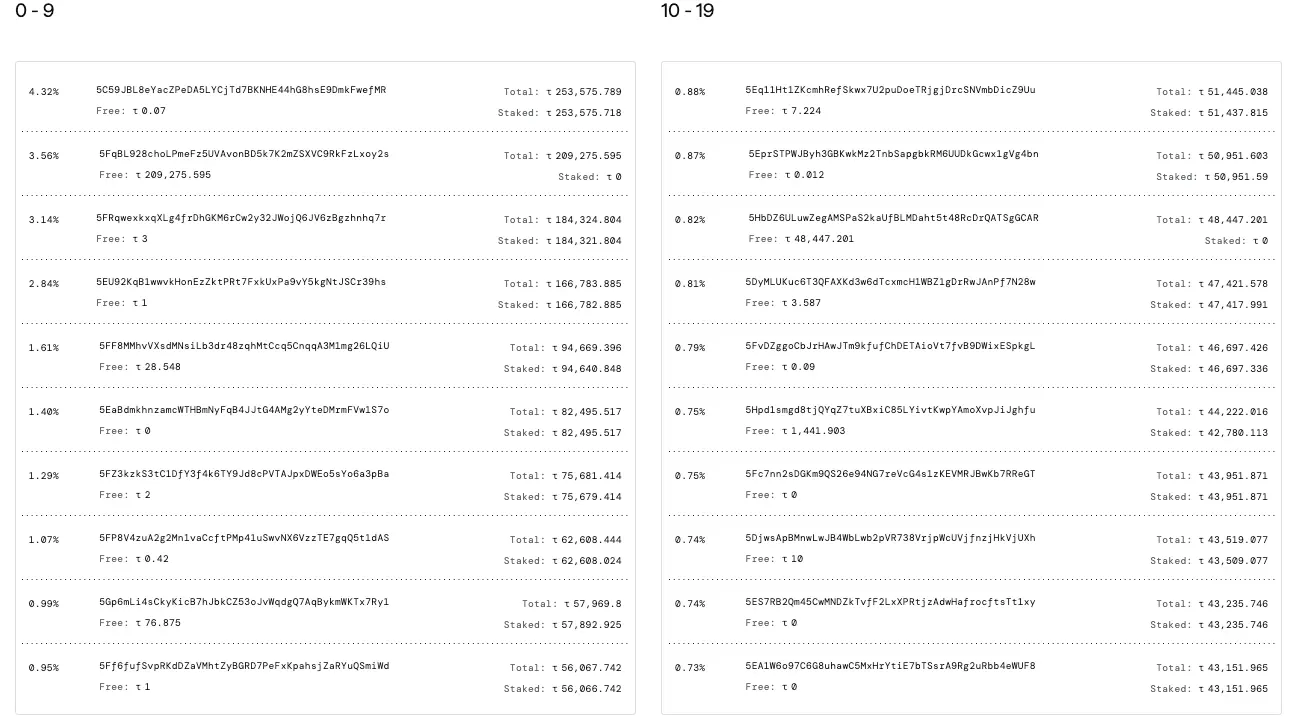This screenshot has width=1307, height=721.
Task: Click the address beginning with 5Ff6fufSvp
Action: (244, 667)
